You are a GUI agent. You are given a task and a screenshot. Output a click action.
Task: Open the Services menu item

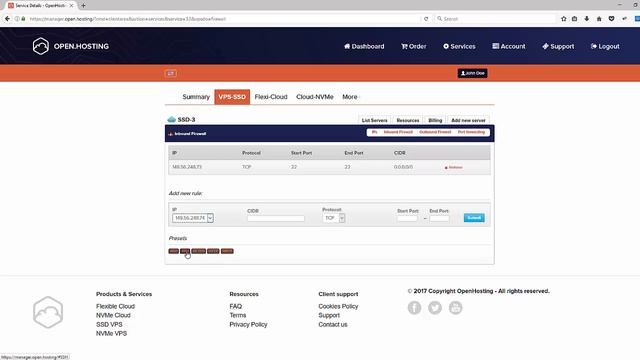[x=459, y=47]
